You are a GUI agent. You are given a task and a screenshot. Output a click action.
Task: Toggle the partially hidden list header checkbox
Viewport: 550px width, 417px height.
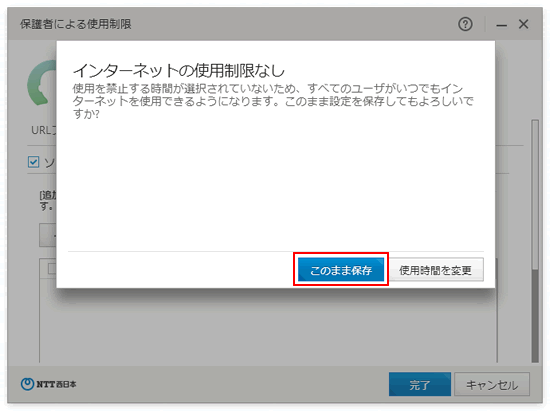52,268
